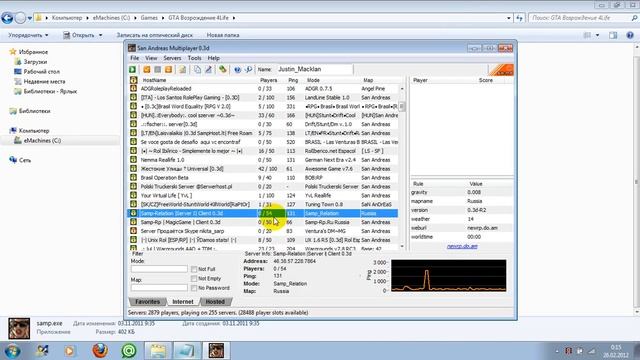Viewport: 640px width, 360px height.
Task: Click Записать на оптический диск button
Action: click(155, 35)
